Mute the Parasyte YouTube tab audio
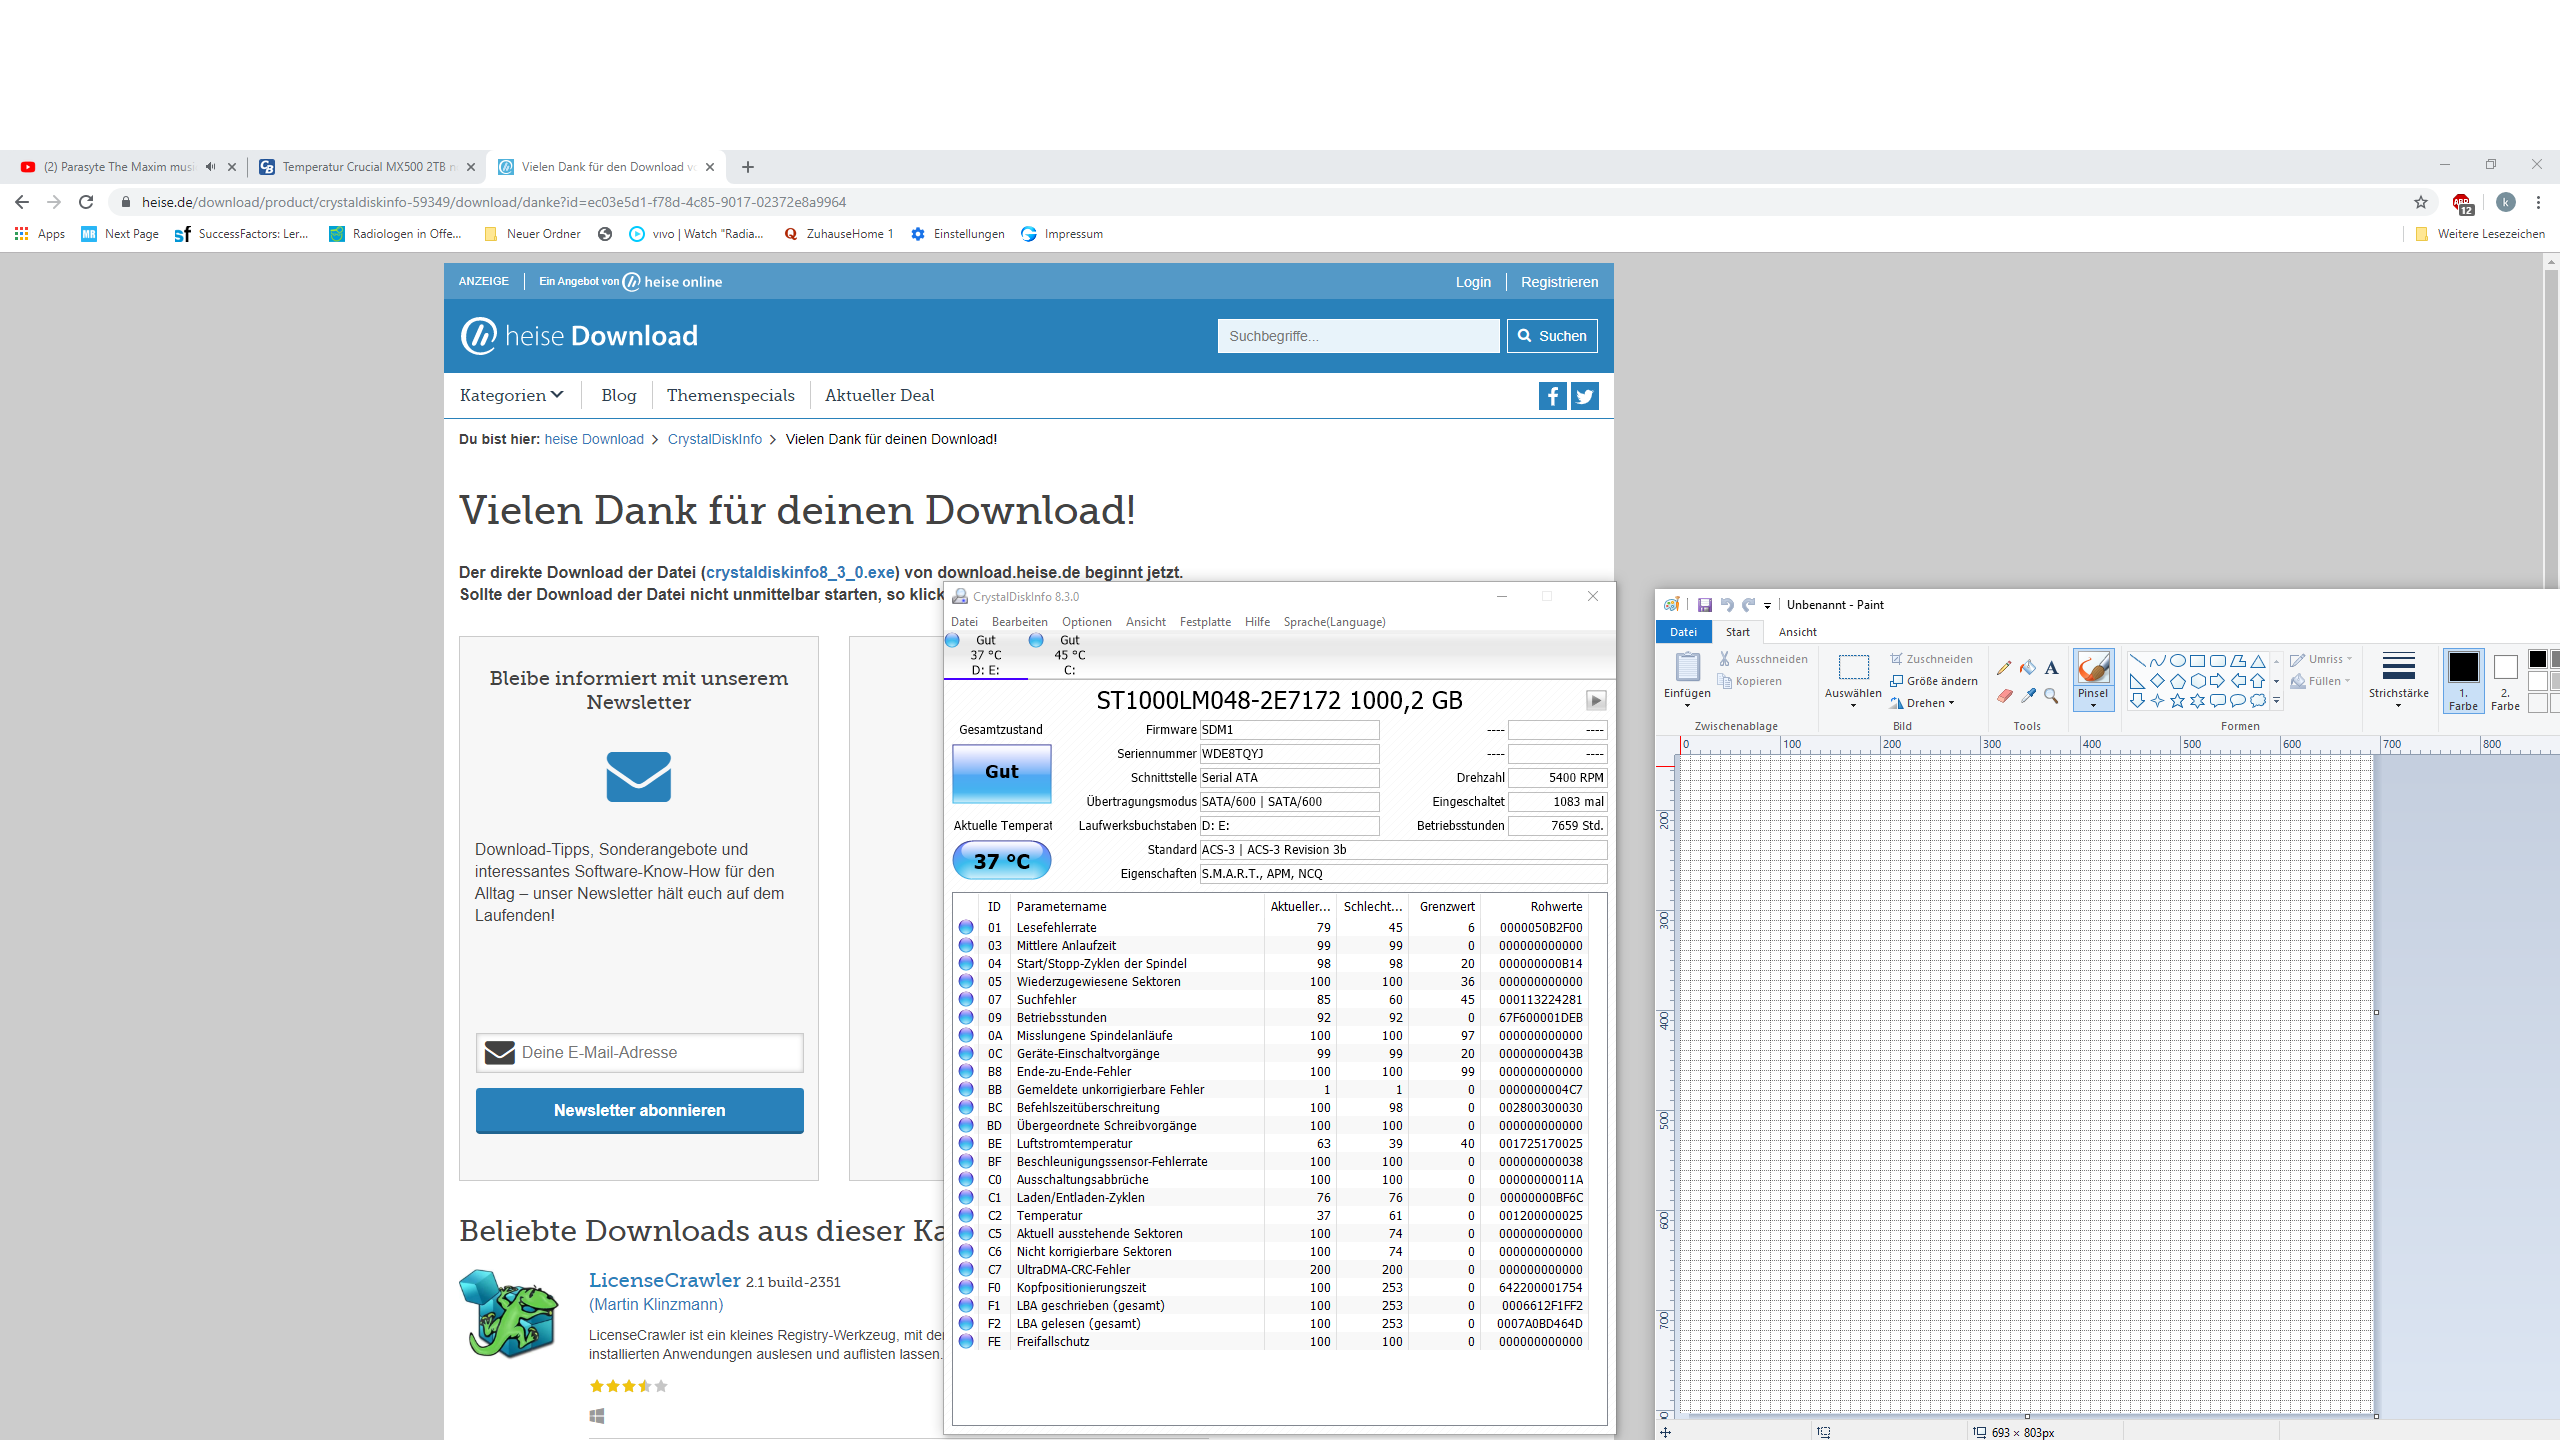Viewport: 2560px width, 1440px height. point(210,167)
